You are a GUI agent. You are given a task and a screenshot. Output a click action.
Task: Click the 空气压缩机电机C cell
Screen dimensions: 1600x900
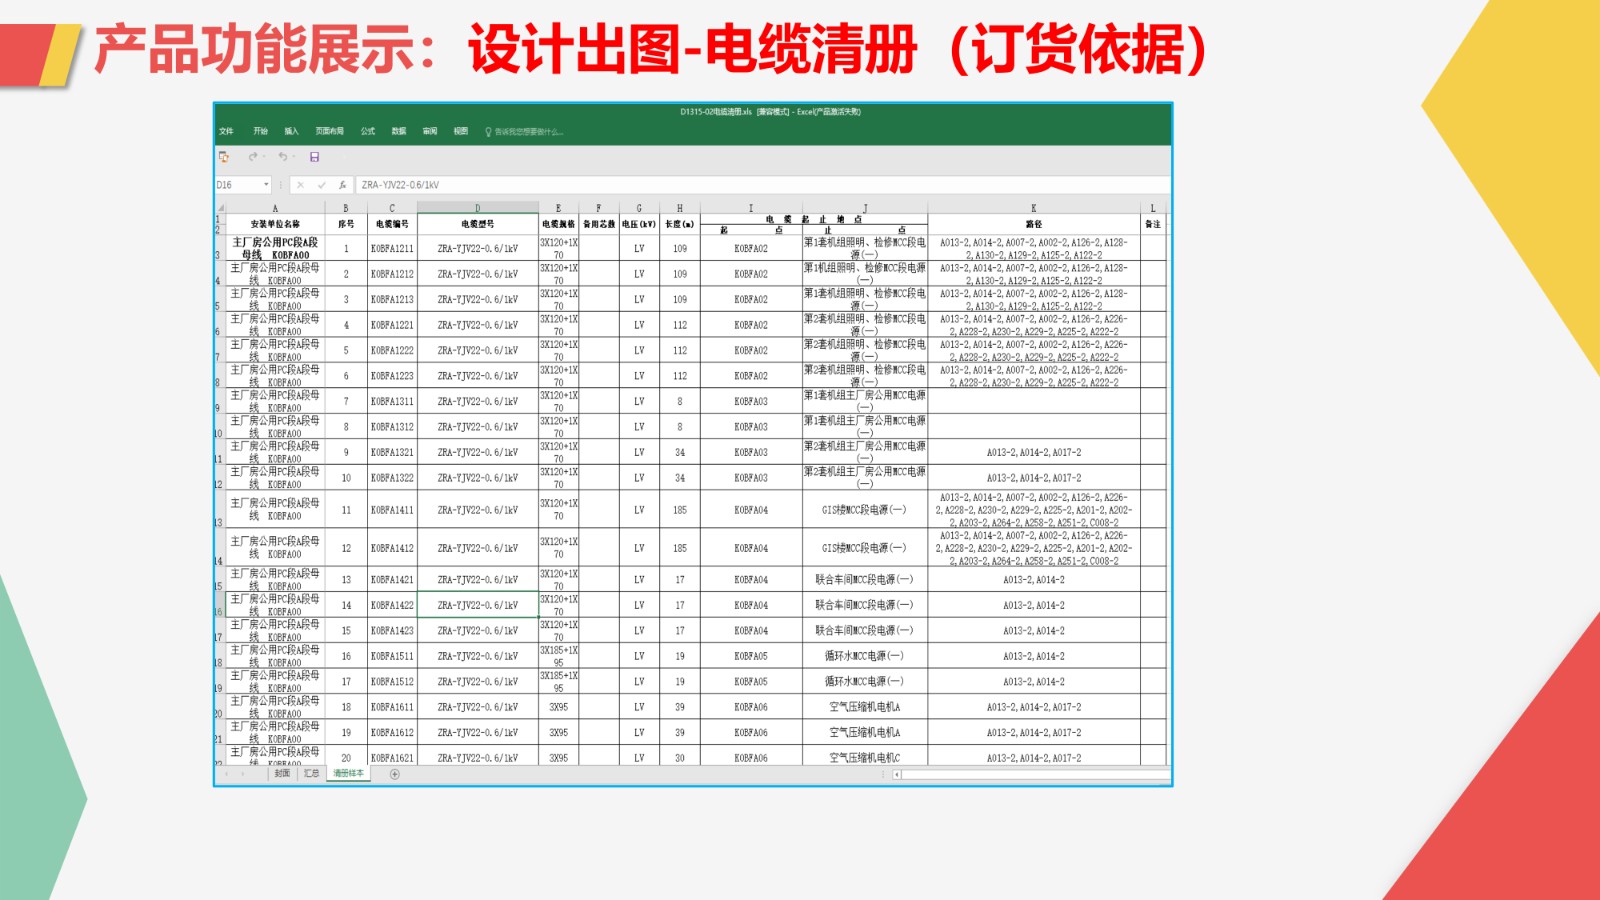[865, 757]
